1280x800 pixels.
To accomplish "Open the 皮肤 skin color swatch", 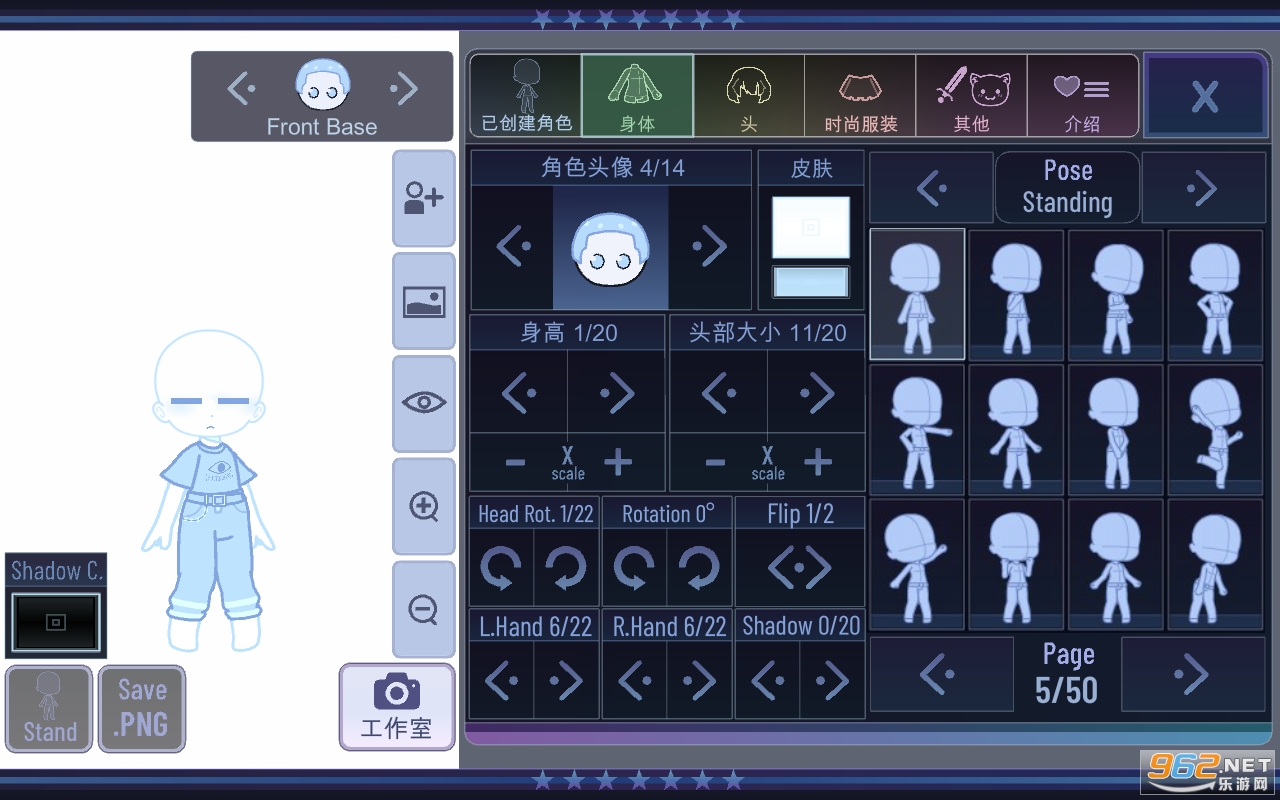I will click(810, 228).
